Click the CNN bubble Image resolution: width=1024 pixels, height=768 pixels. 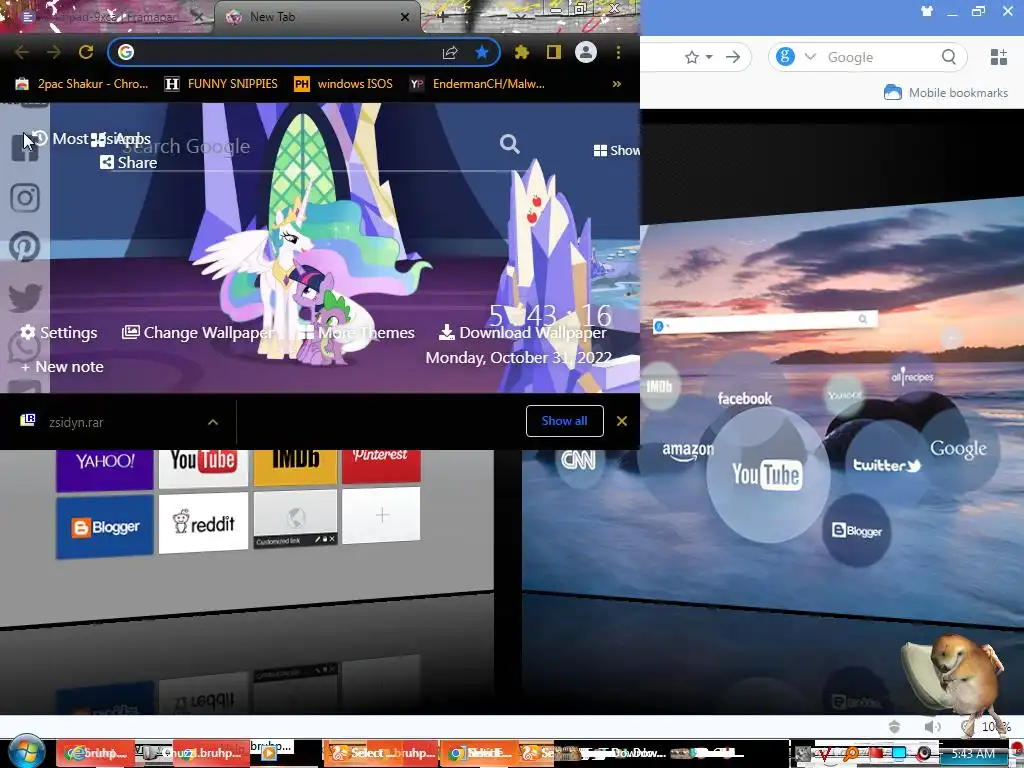point(578,460)
